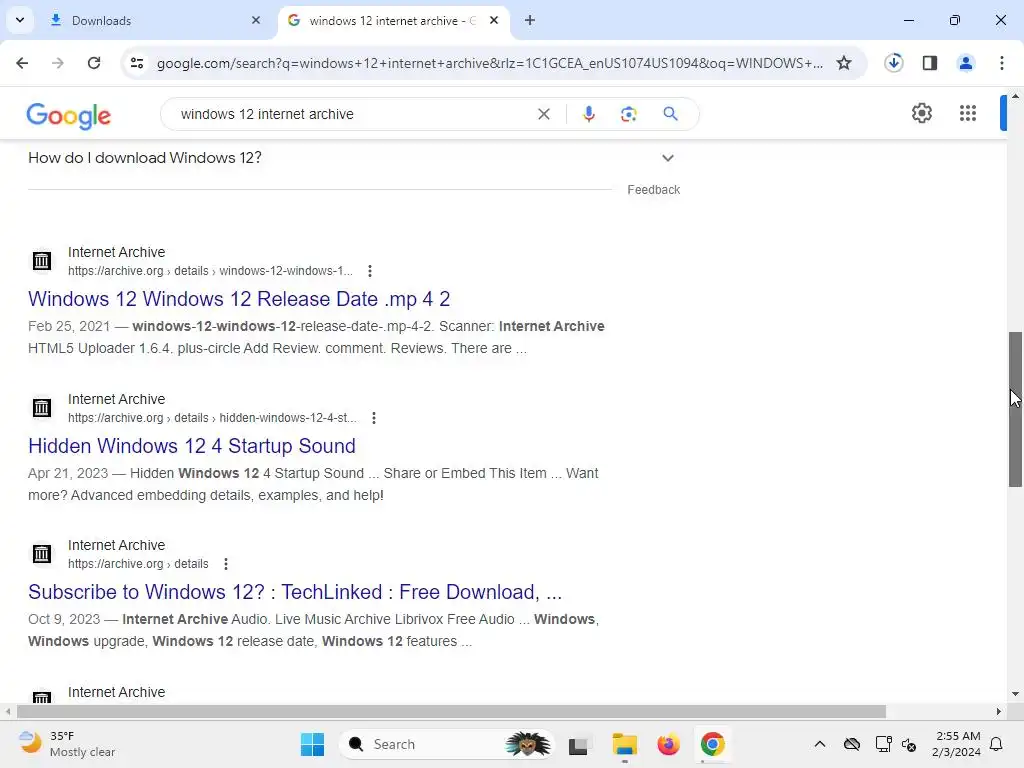Open Google quick settings gear

tap(921, 113)
